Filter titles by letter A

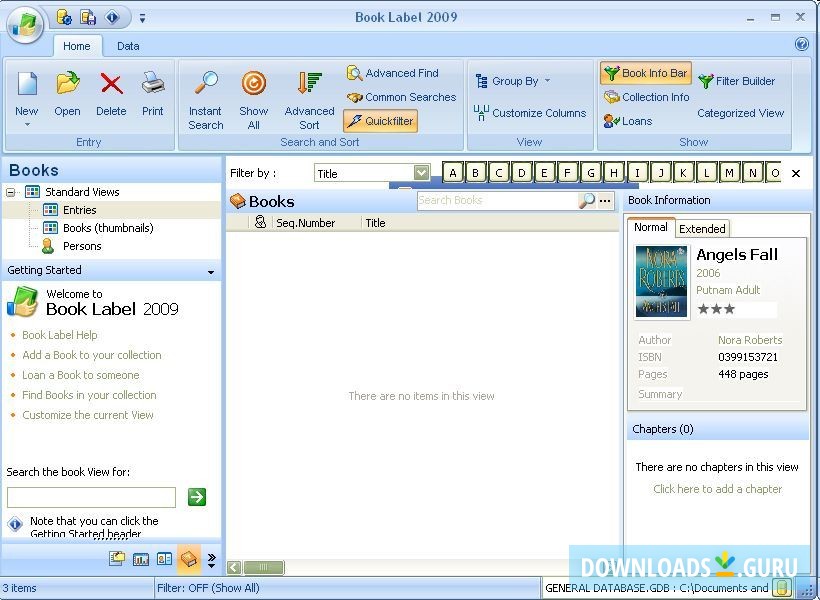coord(453,173)
